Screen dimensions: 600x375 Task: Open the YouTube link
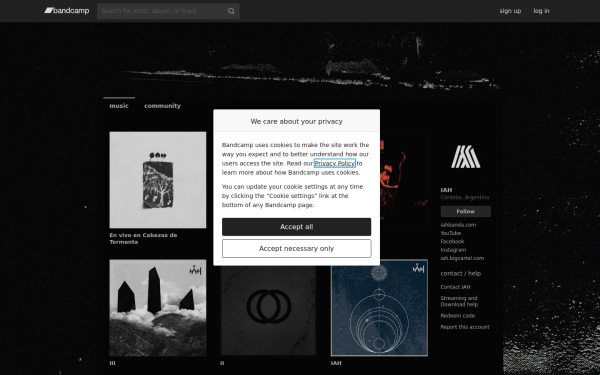(450, 233)
